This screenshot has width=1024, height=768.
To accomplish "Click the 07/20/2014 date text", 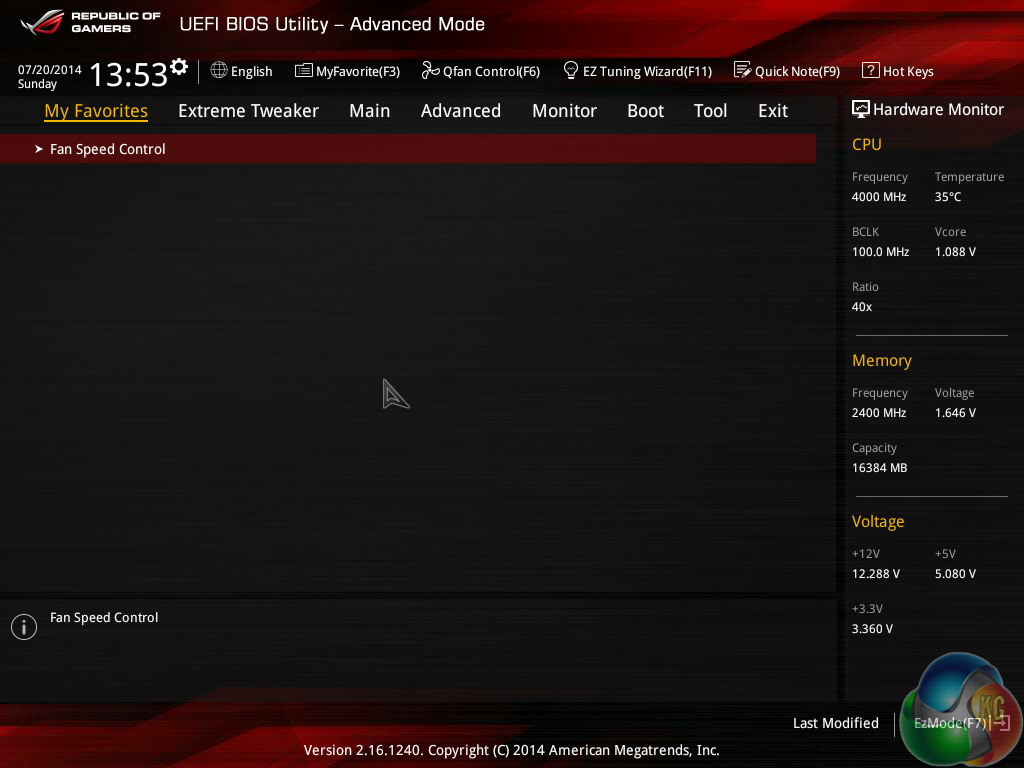I will pos(50,69).
